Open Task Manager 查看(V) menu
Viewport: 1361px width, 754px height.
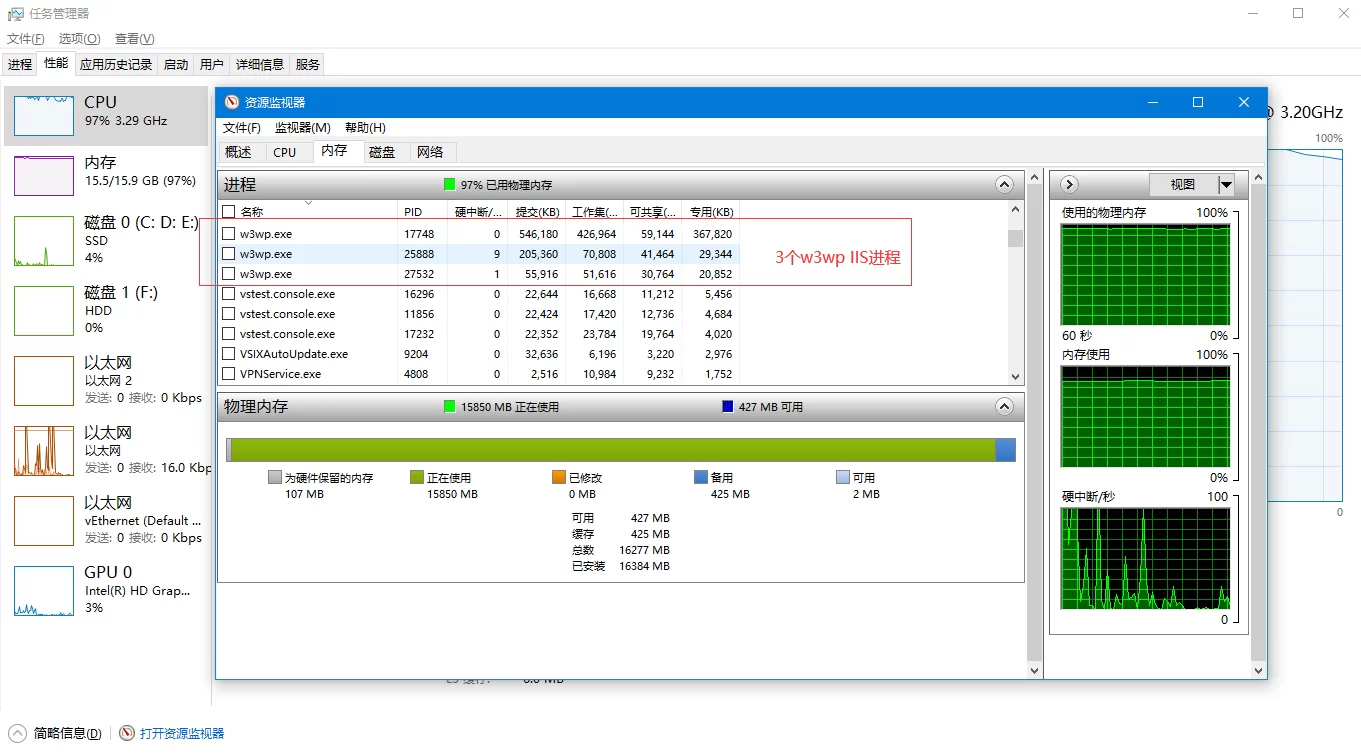pyautogui.click(x=134, y=39)
